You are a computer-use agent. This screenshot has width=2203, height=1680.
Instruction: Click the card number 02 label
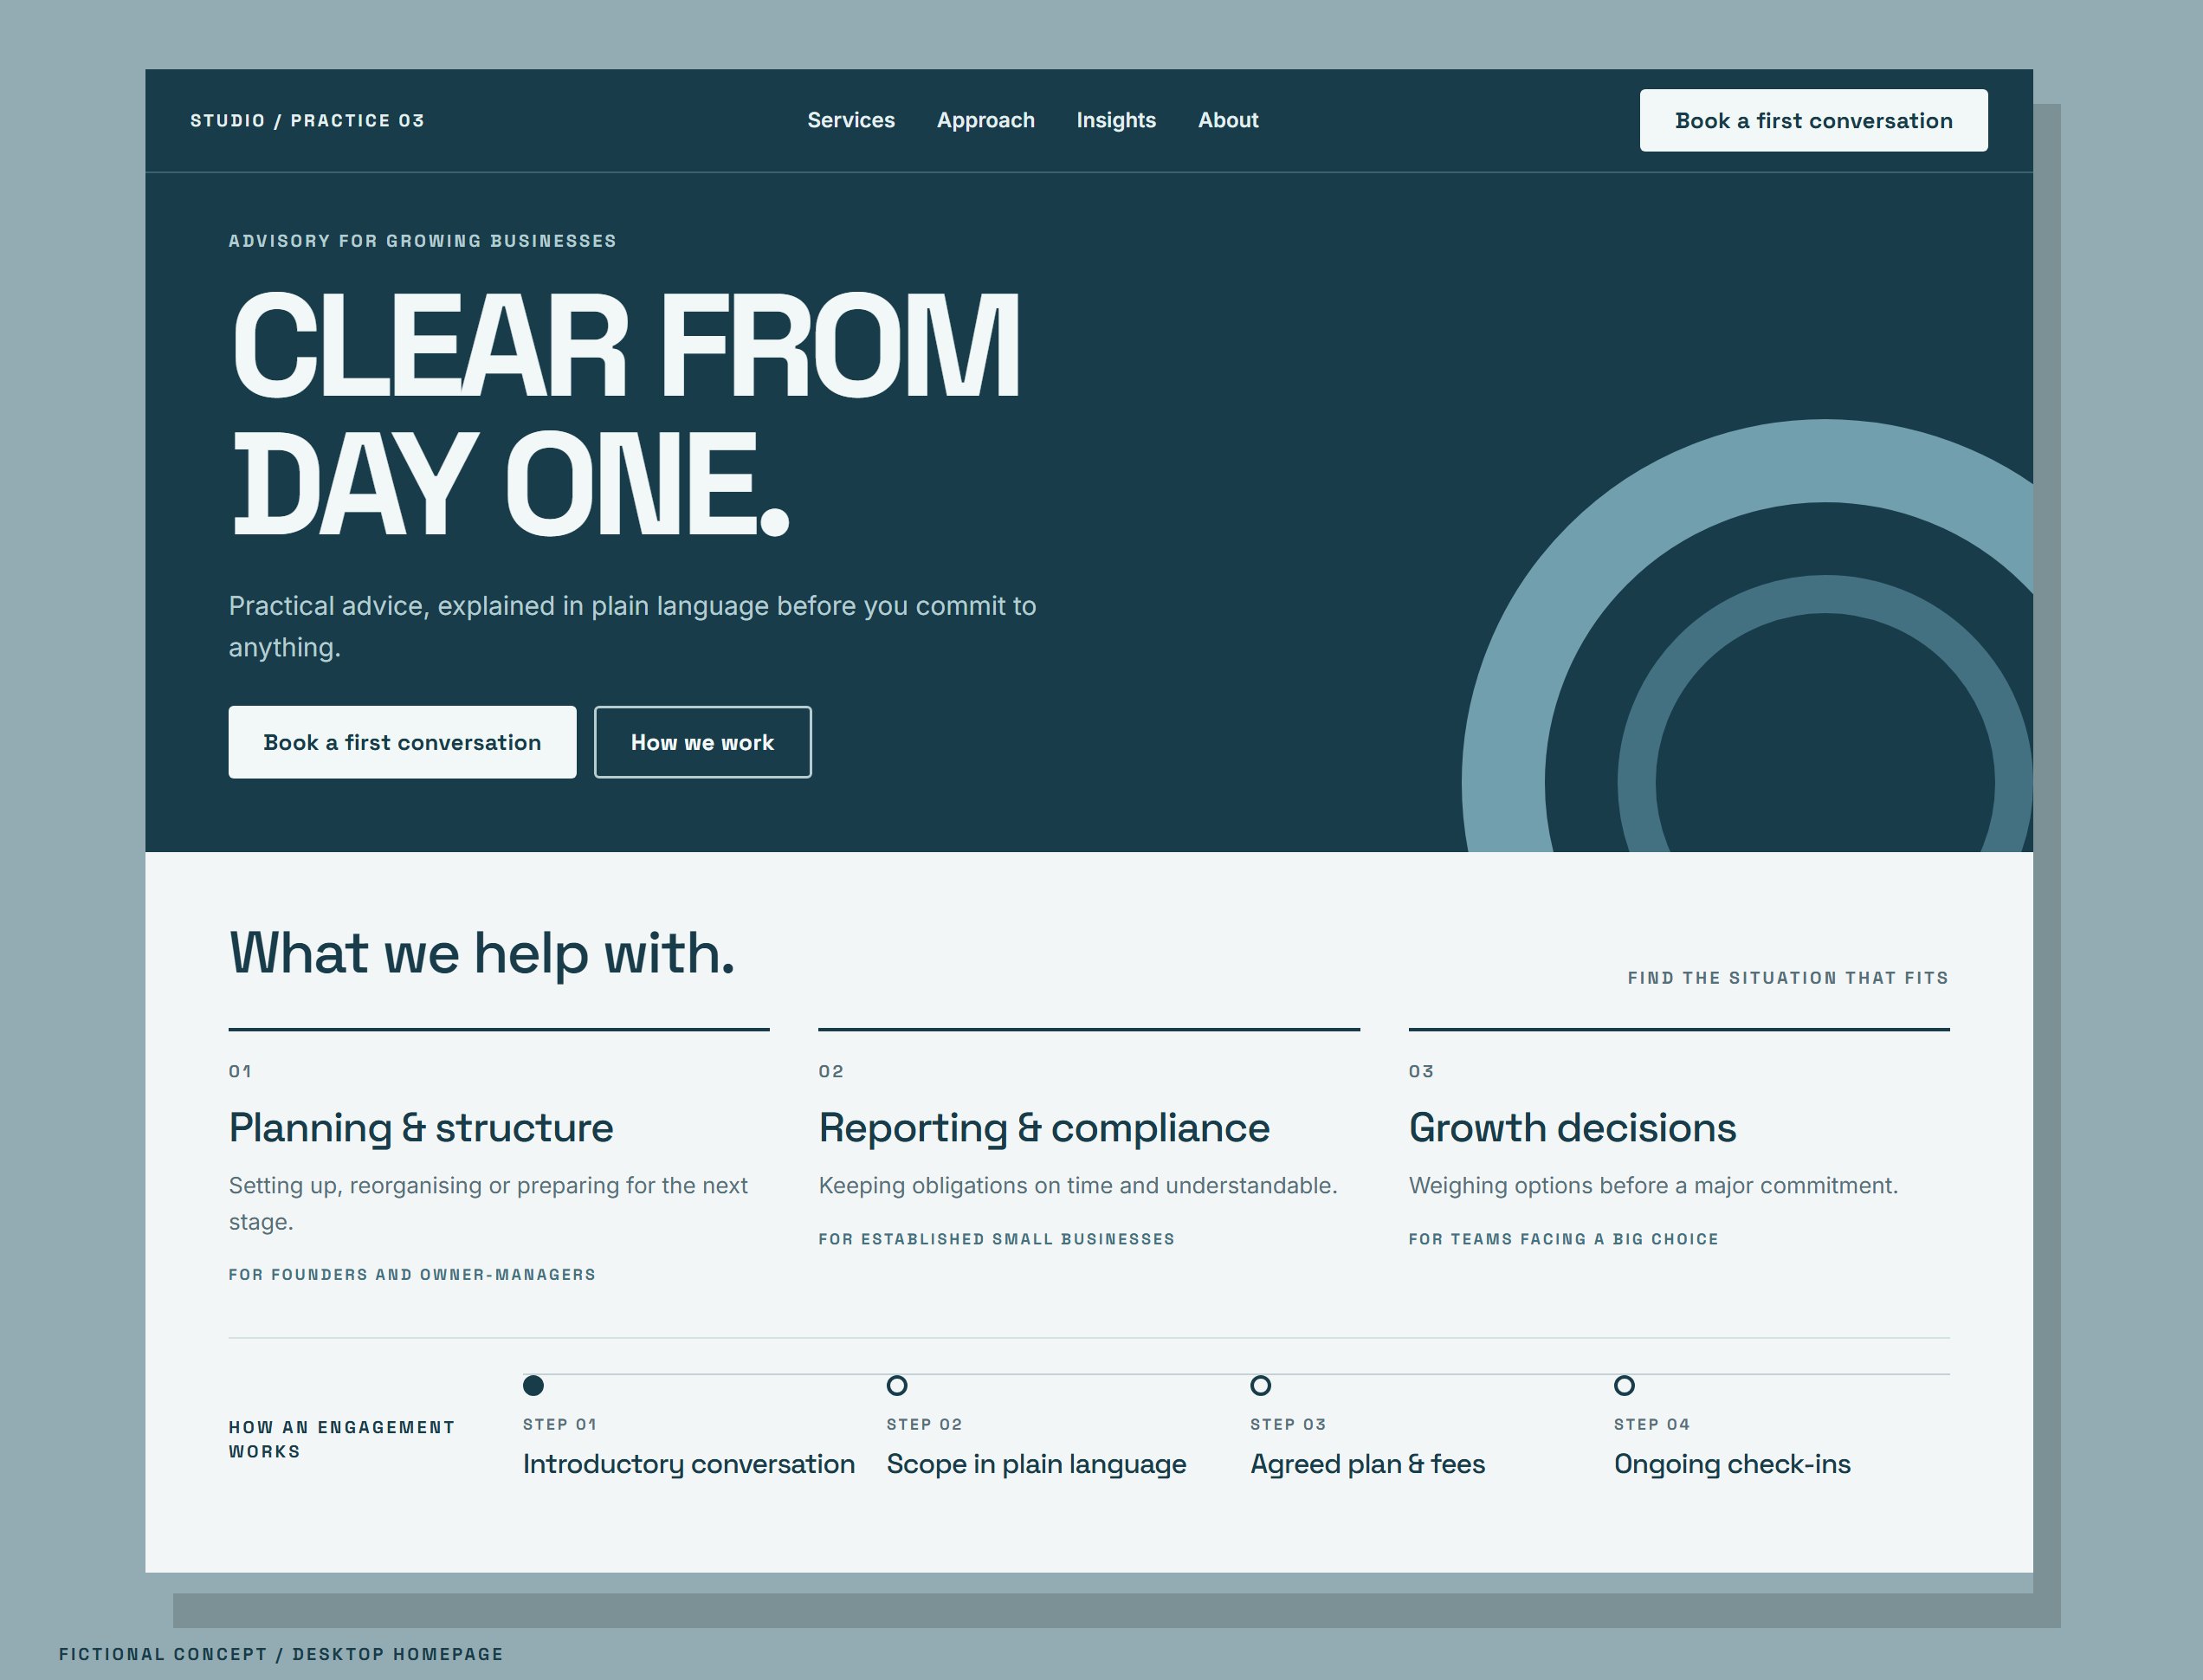click(831, 1071)
